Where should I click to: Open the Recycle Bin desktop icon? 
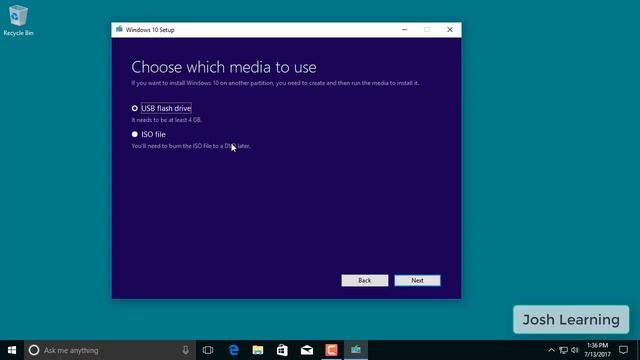[18, 20]
